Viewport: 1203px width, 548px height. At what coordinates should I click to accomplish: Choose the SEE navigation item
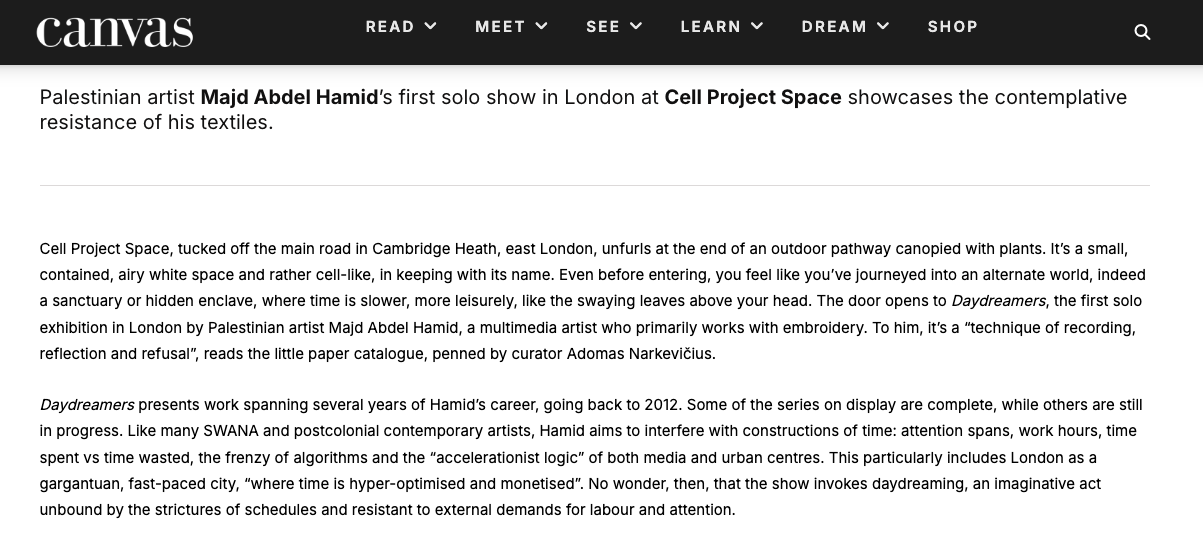coord(603,27)
